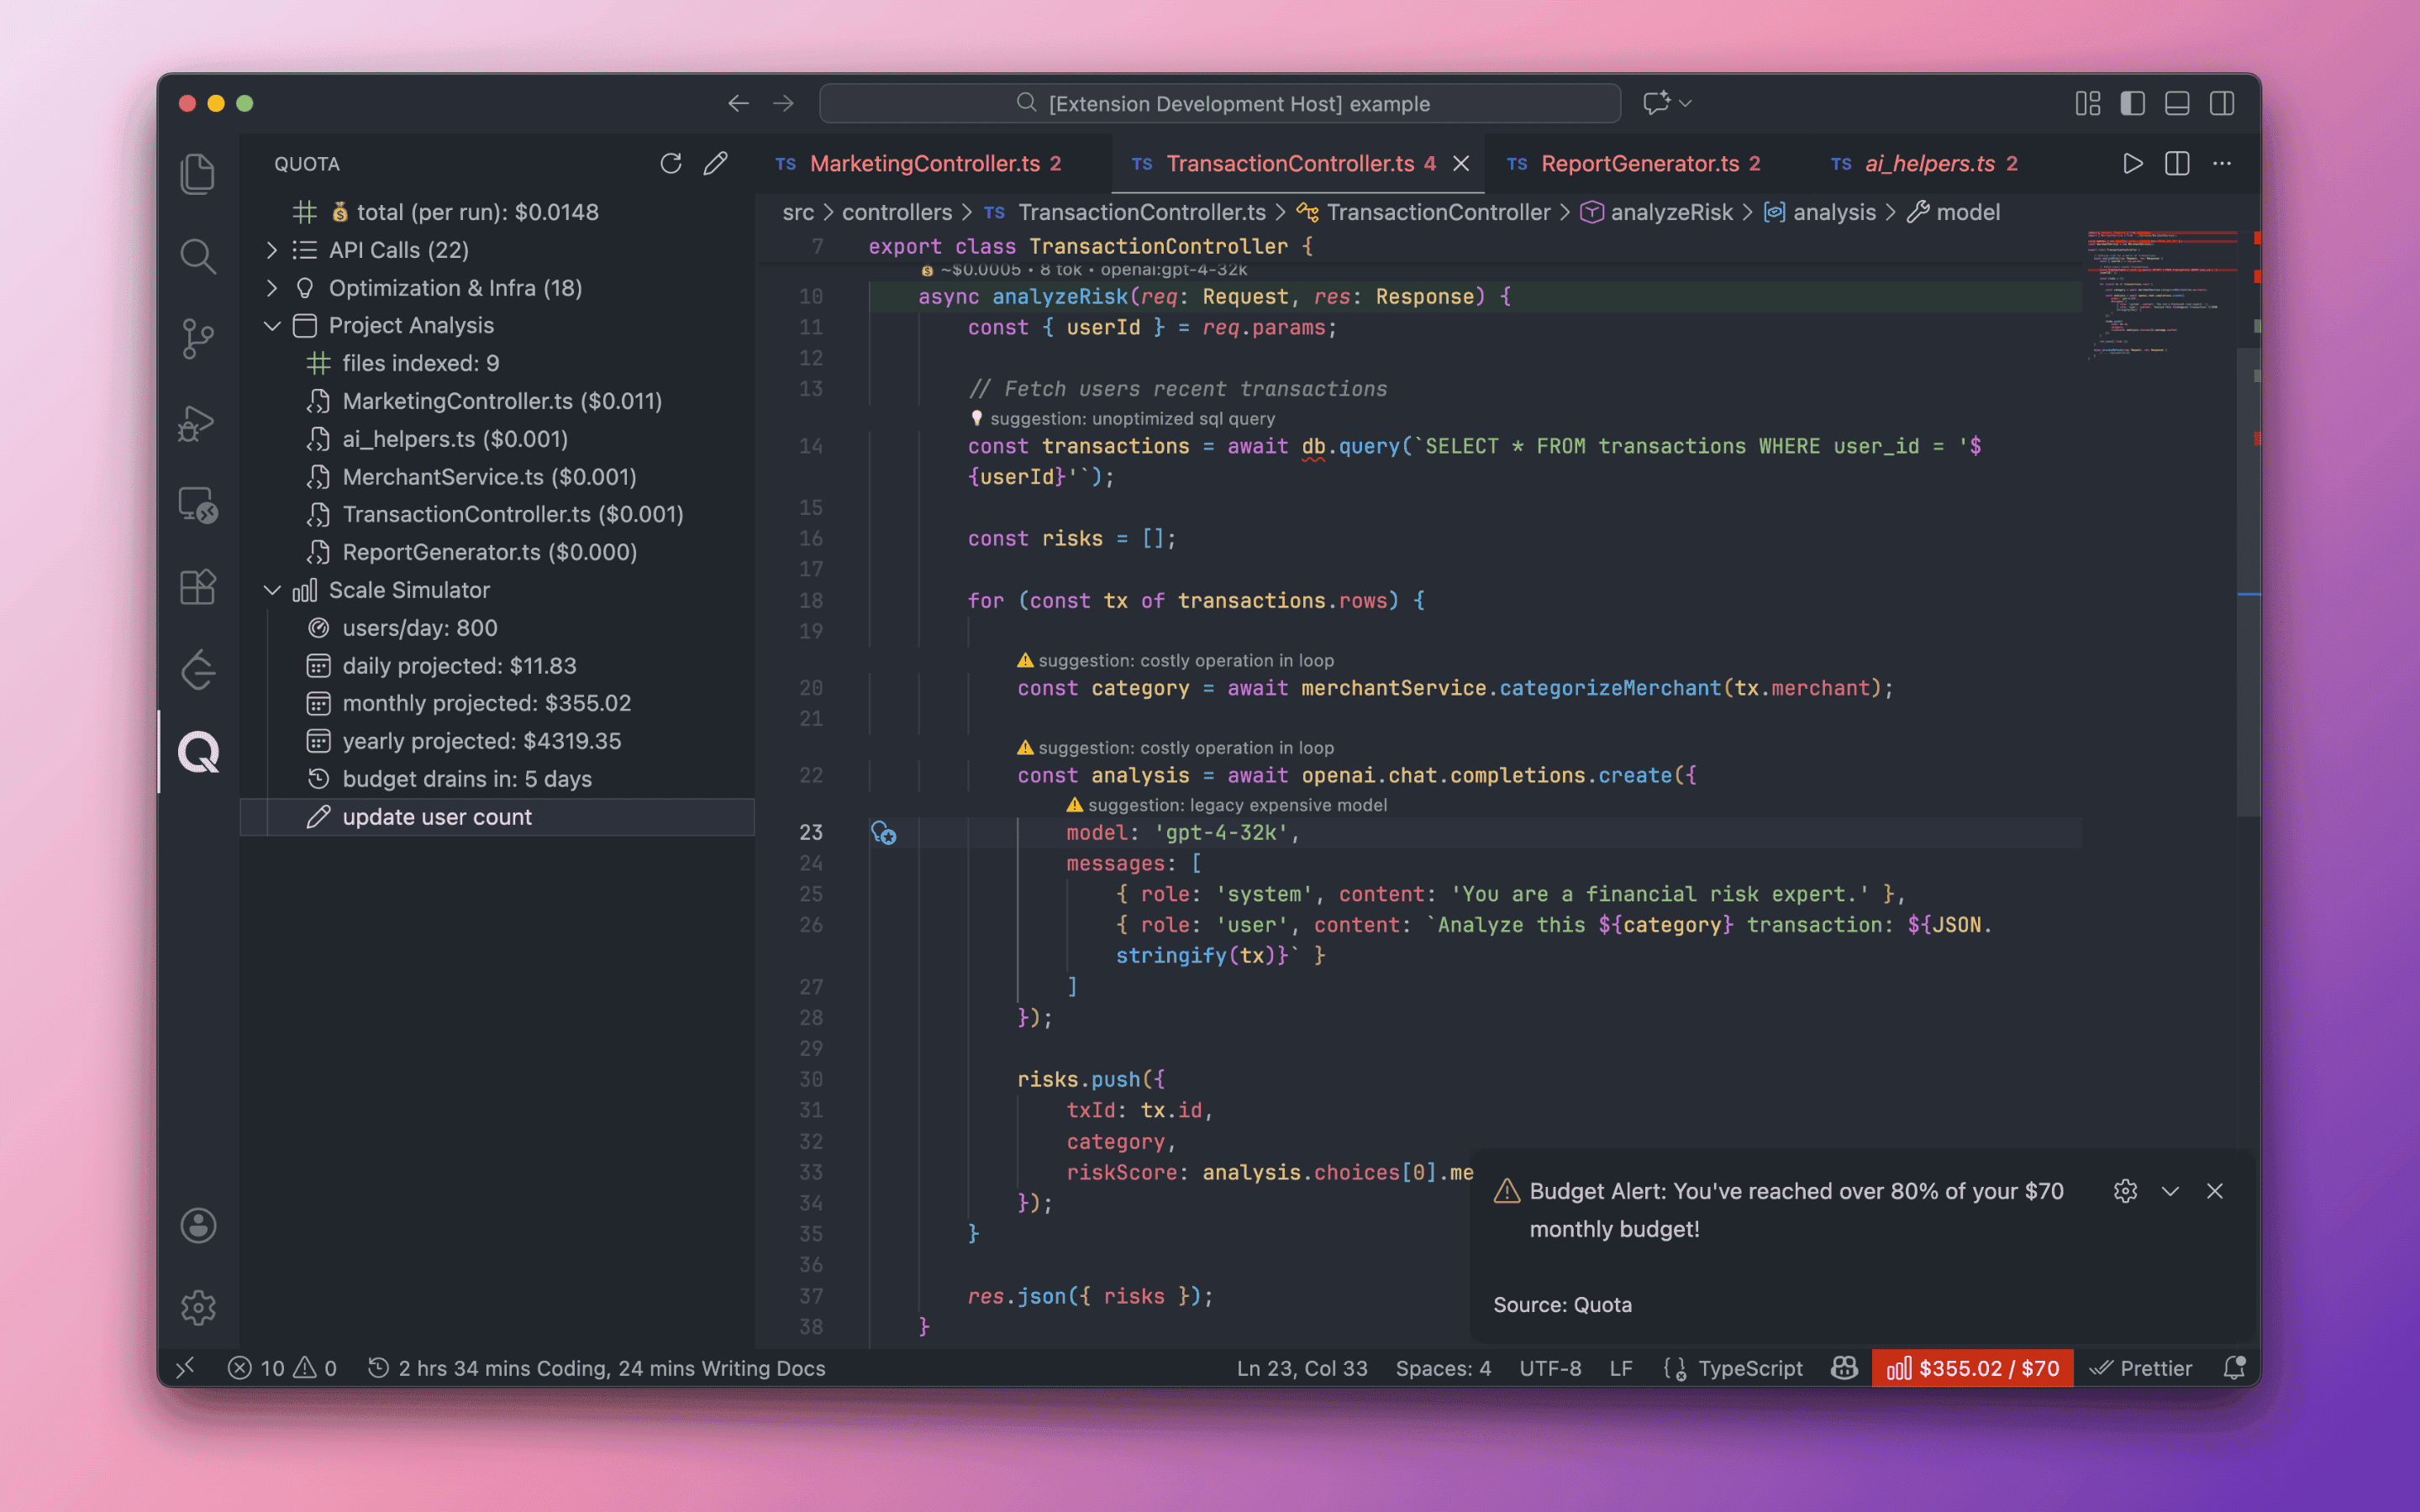Open the notifications bell in status bar
The image size is (2420, 1512).
click(2234, 1367)
